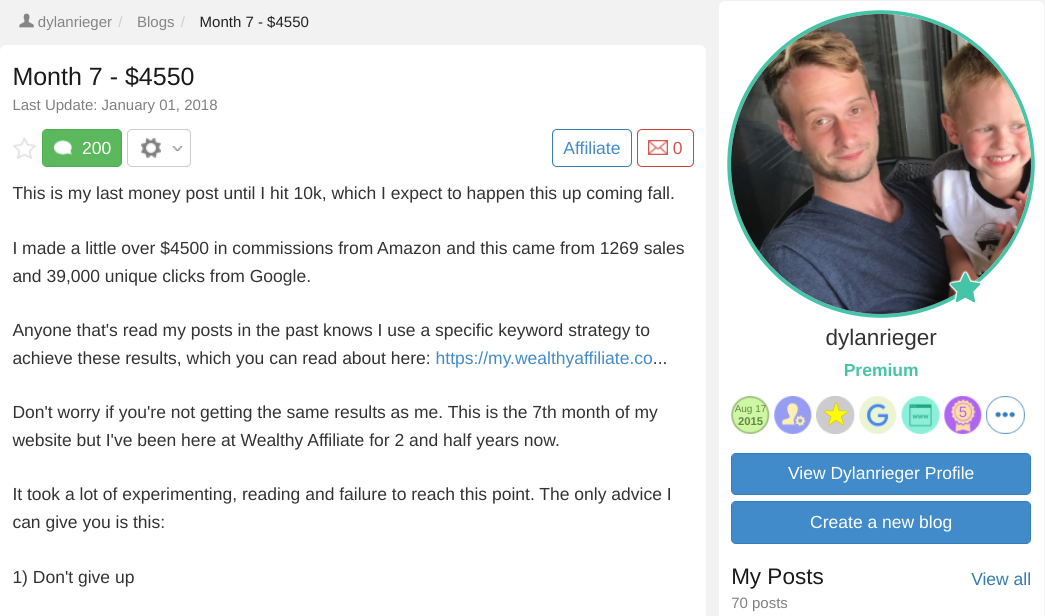Click the Aug 17 2015 join date badge
1045x616 pixels.
pos(750,415)
